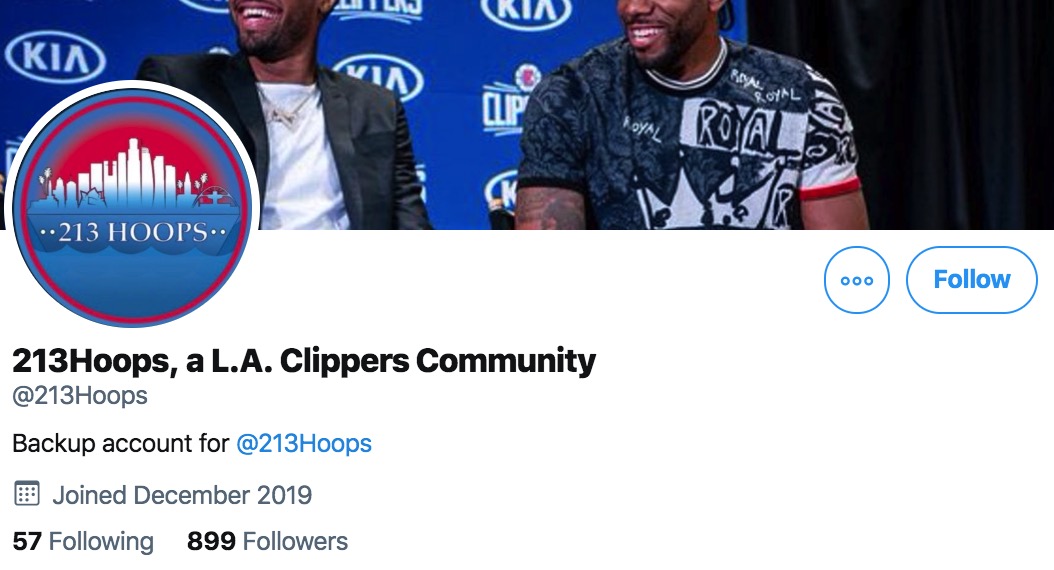This screenshot has height=570, width=1054.
Task: Click the gray @213Hoops handle under name
Action: 80,396
